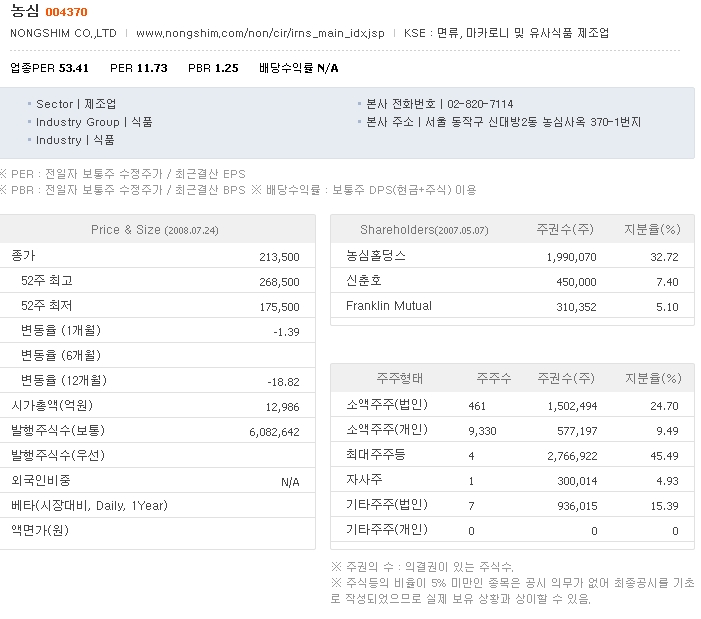Image resolution: width=701 pixels, height=619 pixels.
Task: Select the 소액주주(개인) row label
Action: [387, 430]
